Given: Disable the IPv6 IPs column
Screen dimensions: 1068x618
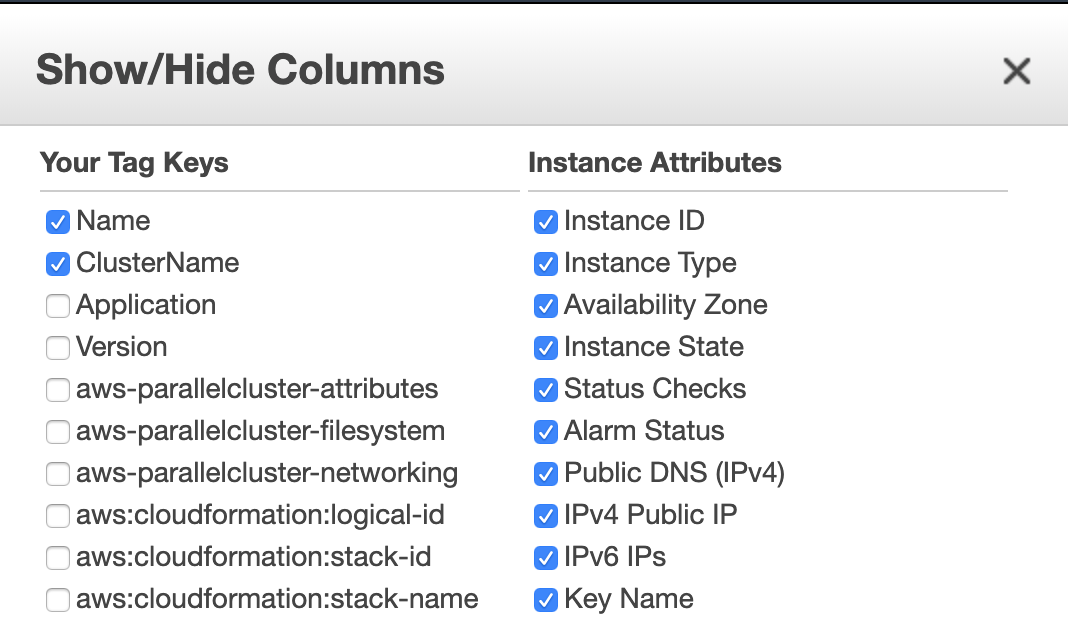Looking at the screenshot, I should [545, 558].
